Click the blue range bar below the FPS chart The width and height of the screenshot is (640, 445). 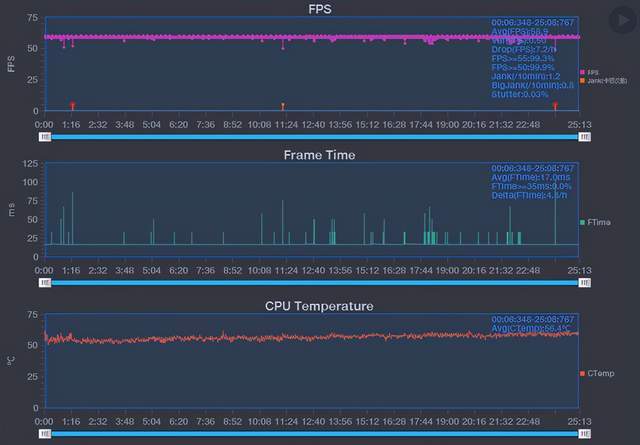tap(315, 137)
